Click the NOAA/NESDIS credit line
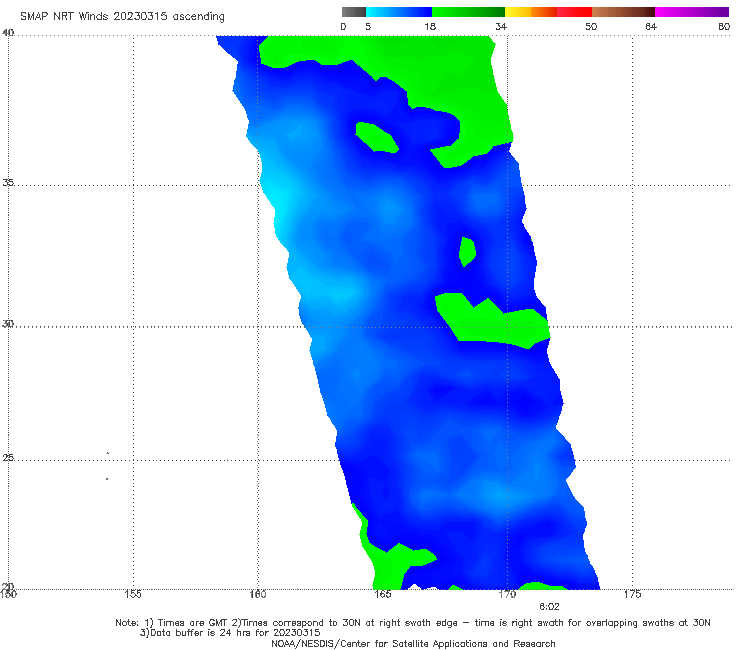This screenshot has width=740, height=650. (x=413, y=644)
